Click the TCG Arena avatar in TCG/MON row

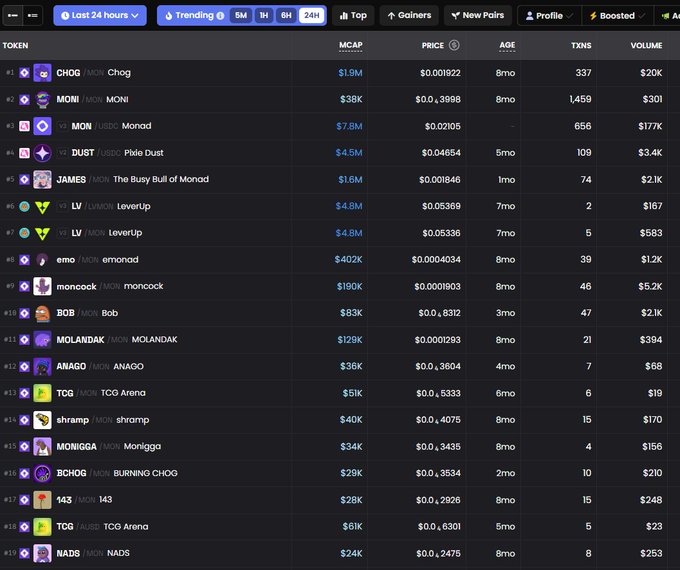pos(42,393)
